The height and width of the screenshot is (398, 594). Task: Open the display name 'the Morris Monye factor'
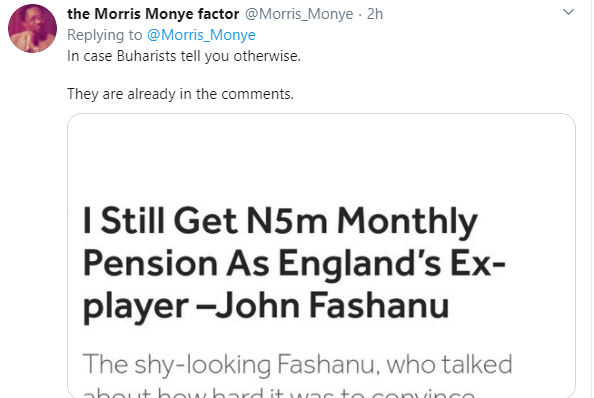click(x=153, y=14)
